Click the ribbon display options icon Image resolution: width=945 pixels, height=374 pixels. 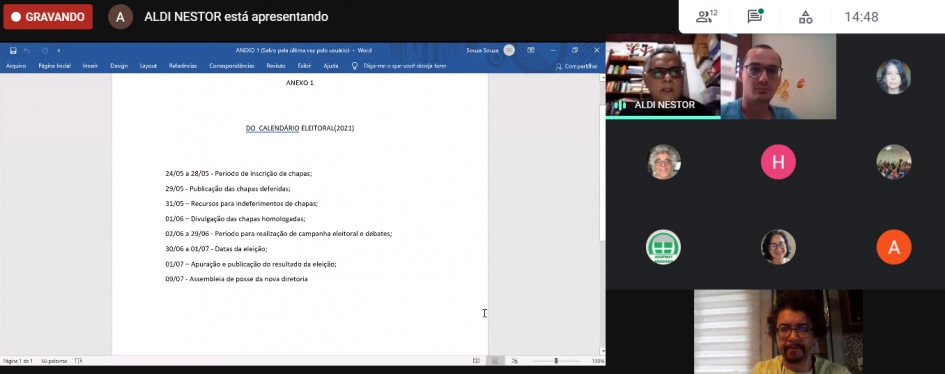click(x=531, y=50)
